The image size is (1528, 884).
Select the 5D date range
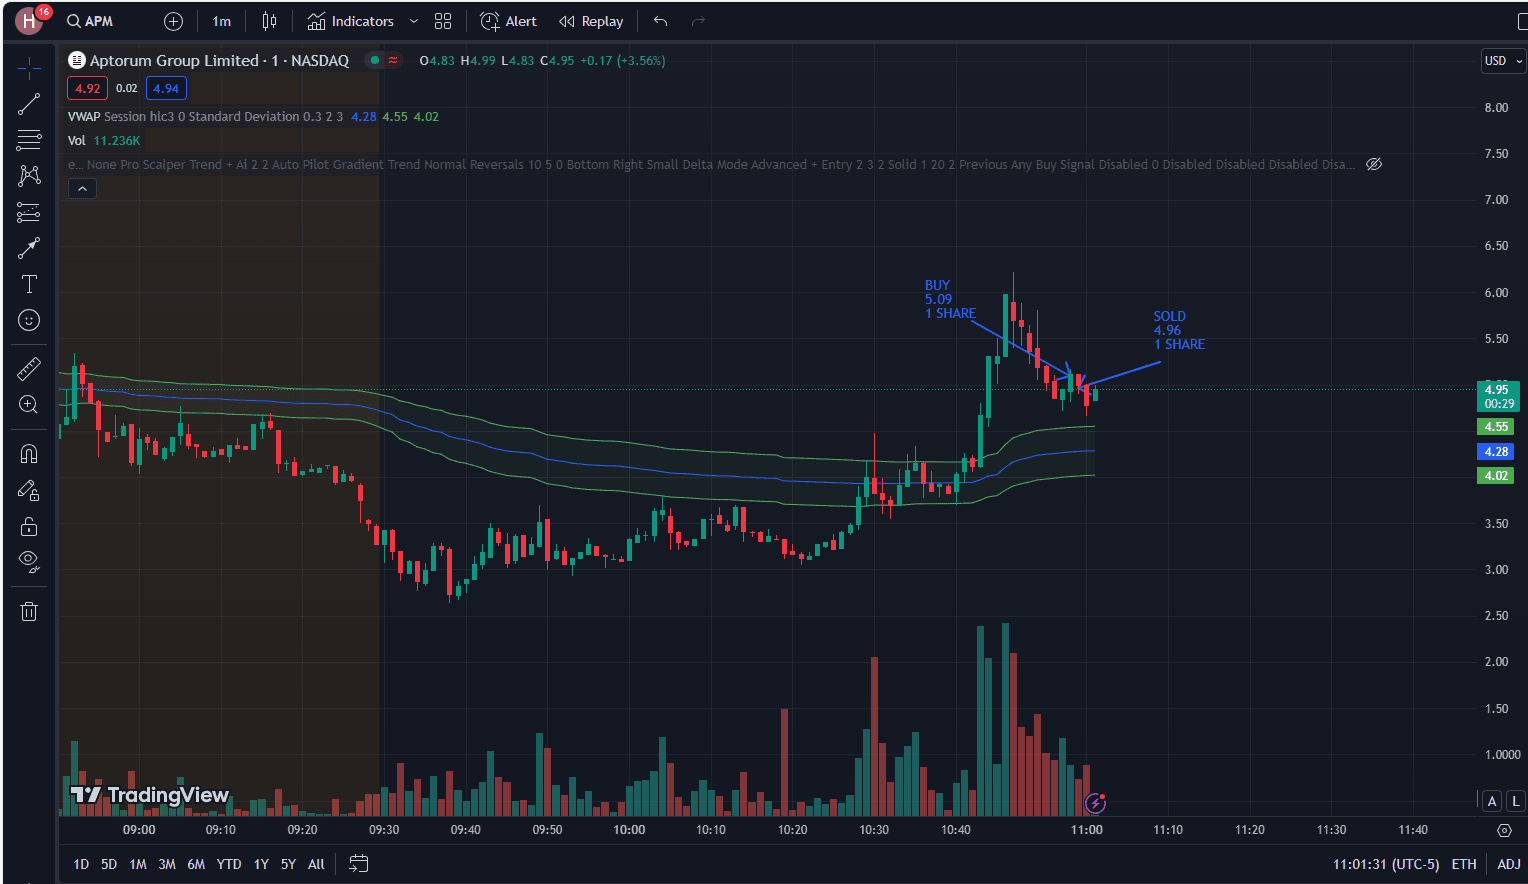[109, 864]
